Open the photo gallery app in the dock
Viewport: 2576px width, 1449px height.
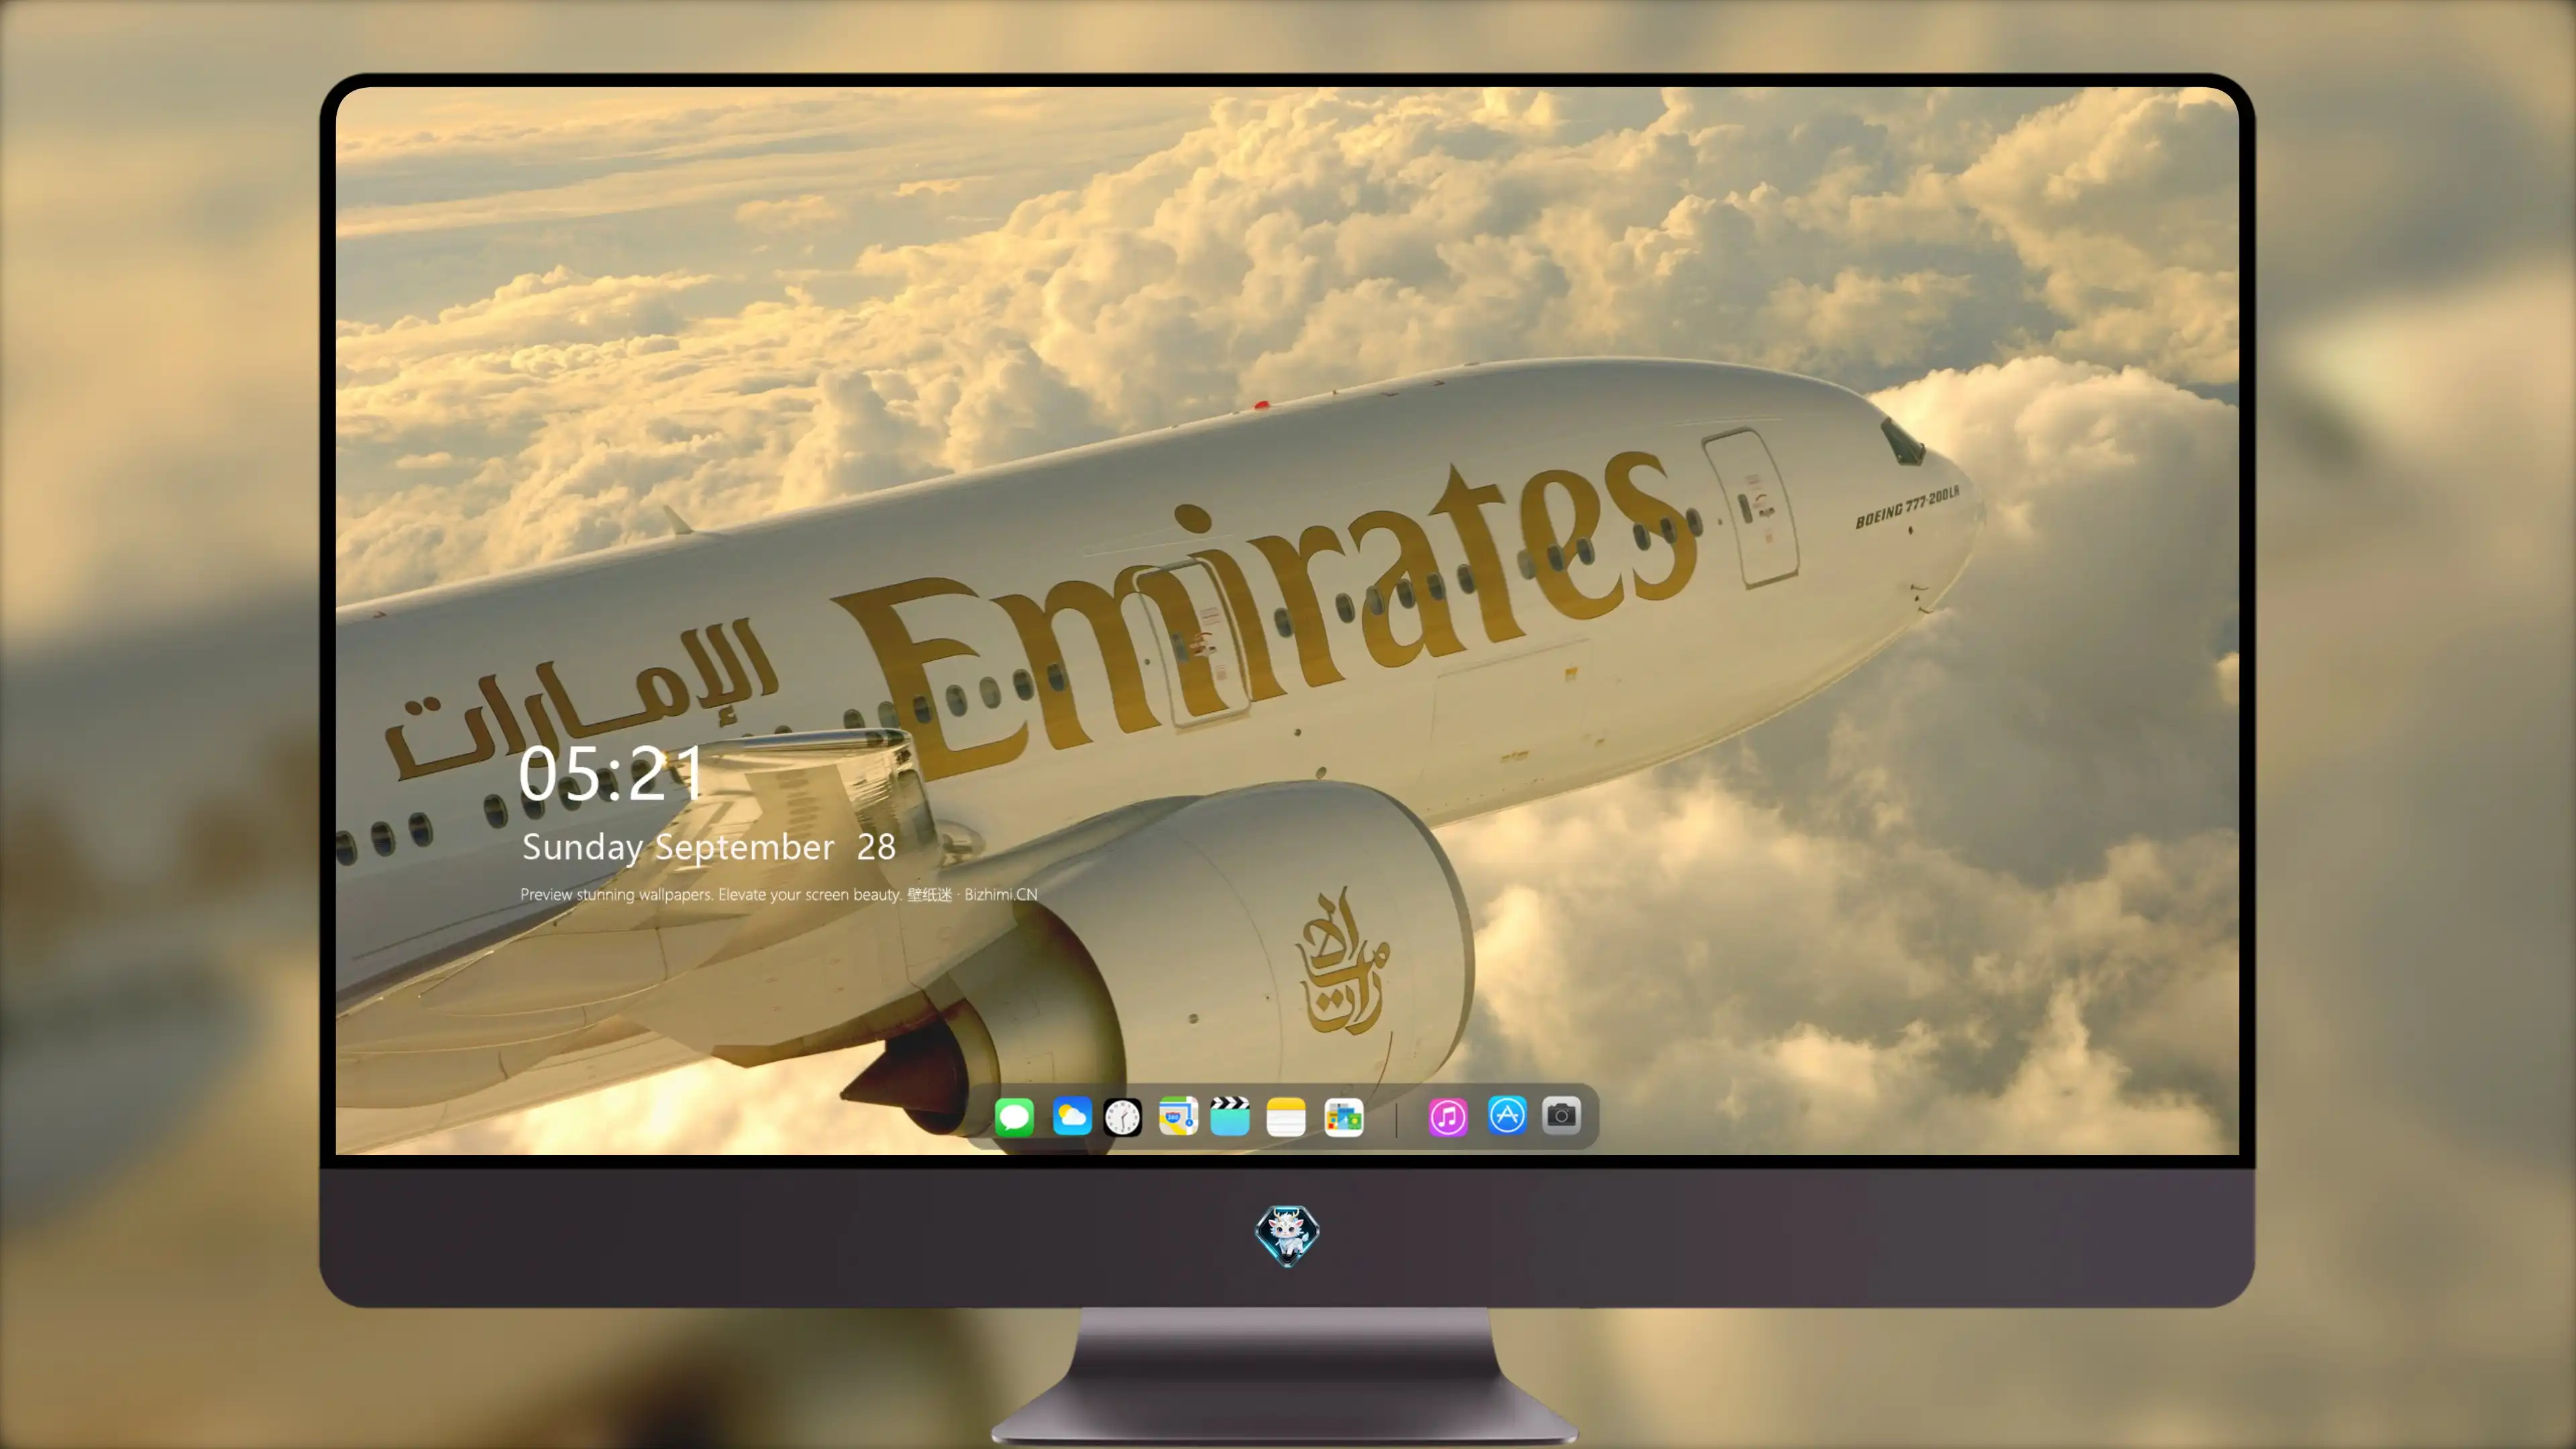[x=1344, y=1116]
